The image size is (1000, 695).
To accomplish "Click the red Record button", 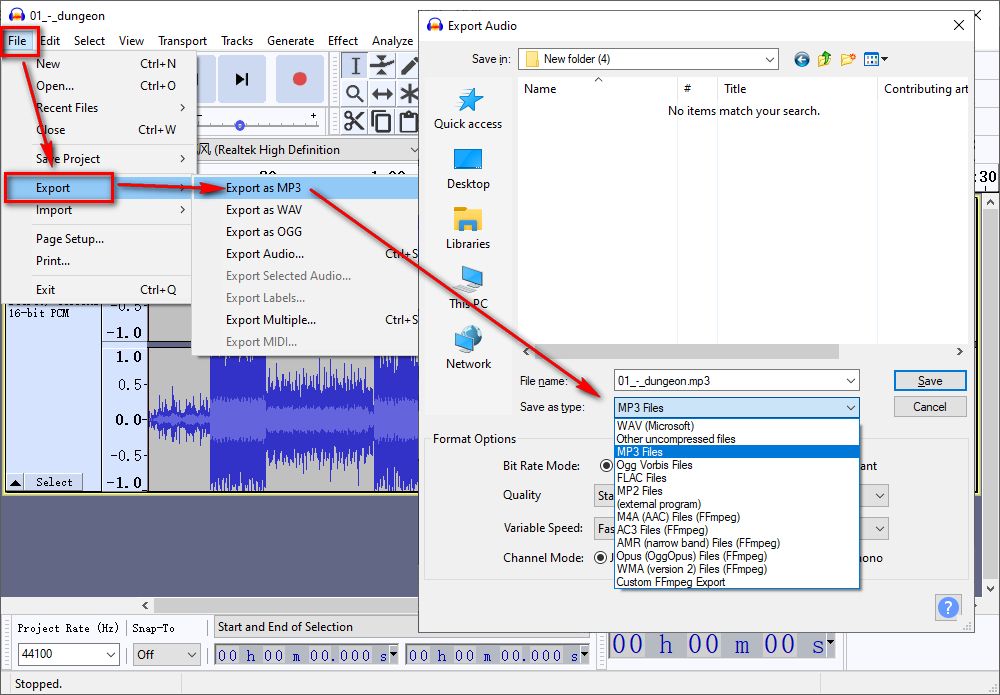I will click(300, 79).
